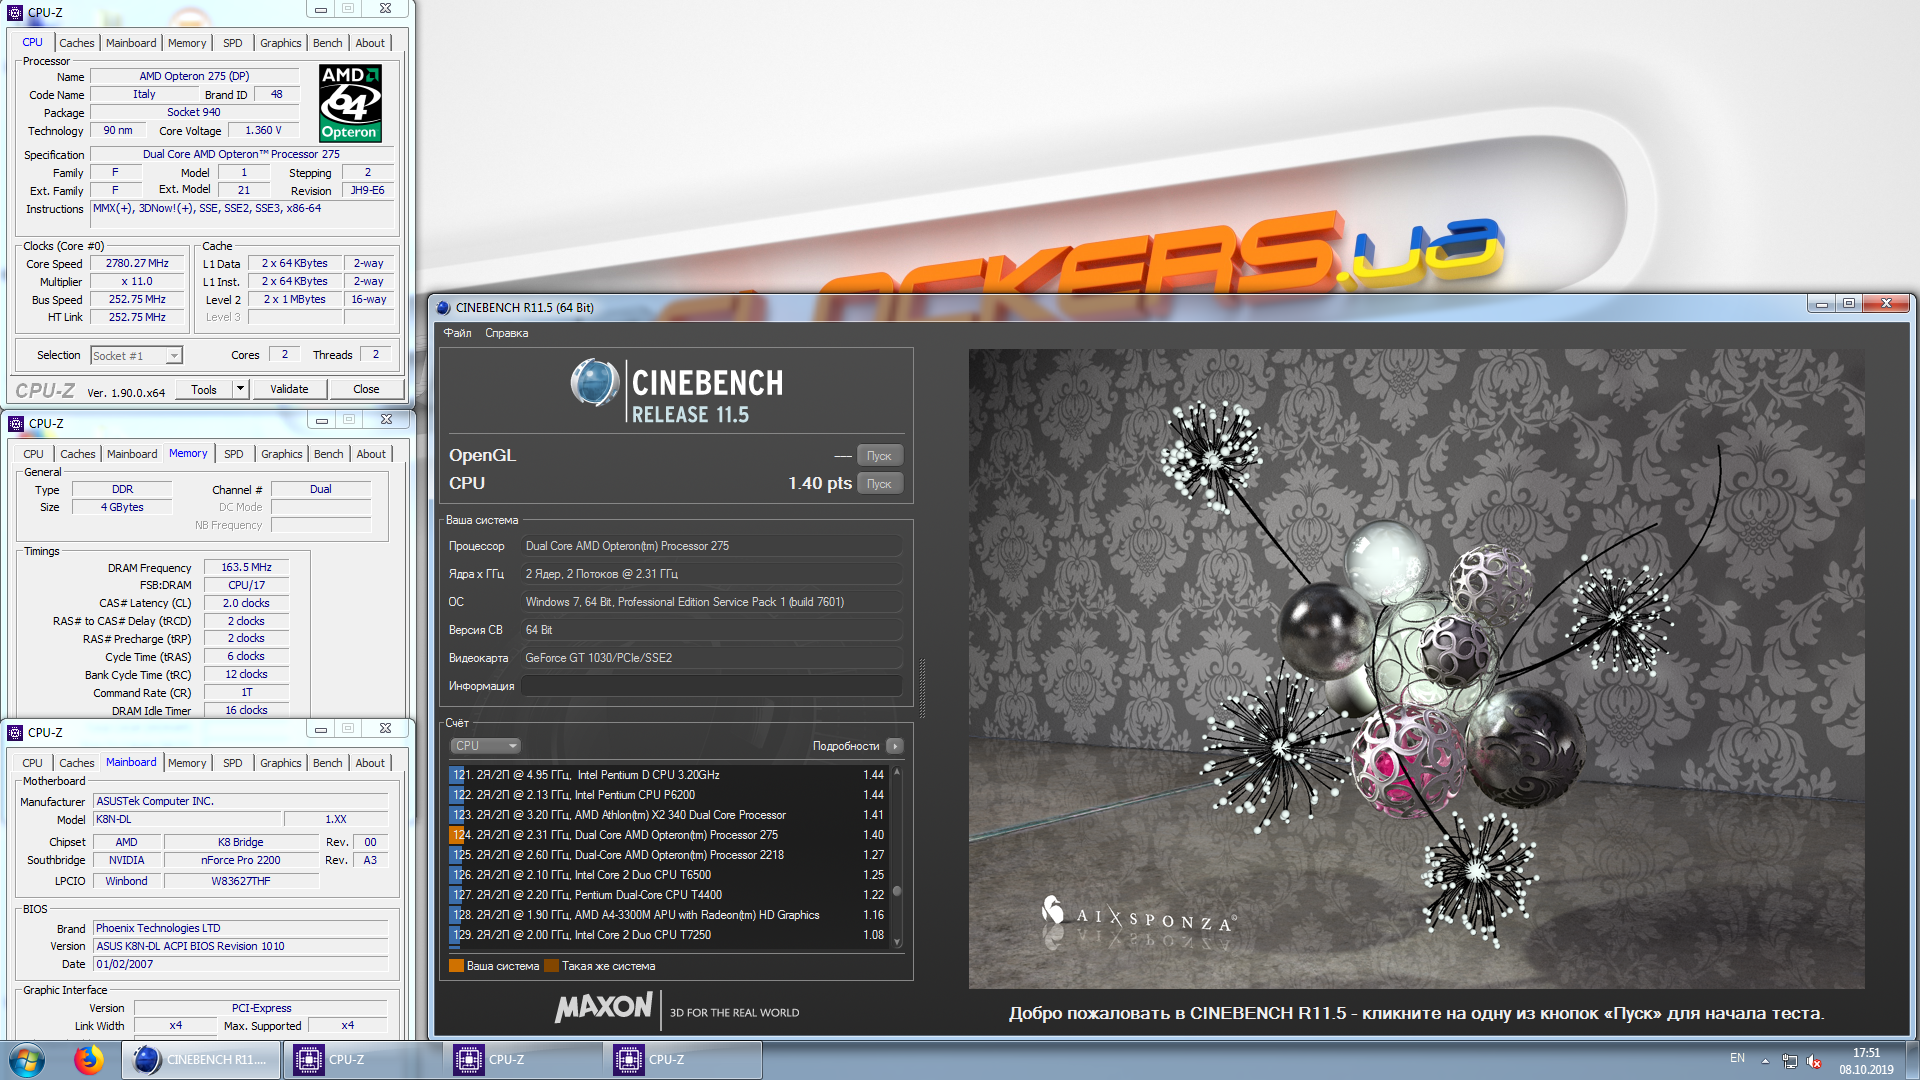
Task: Open Mainboard tab in top CPU-Z window
Action: pos(131,43)
